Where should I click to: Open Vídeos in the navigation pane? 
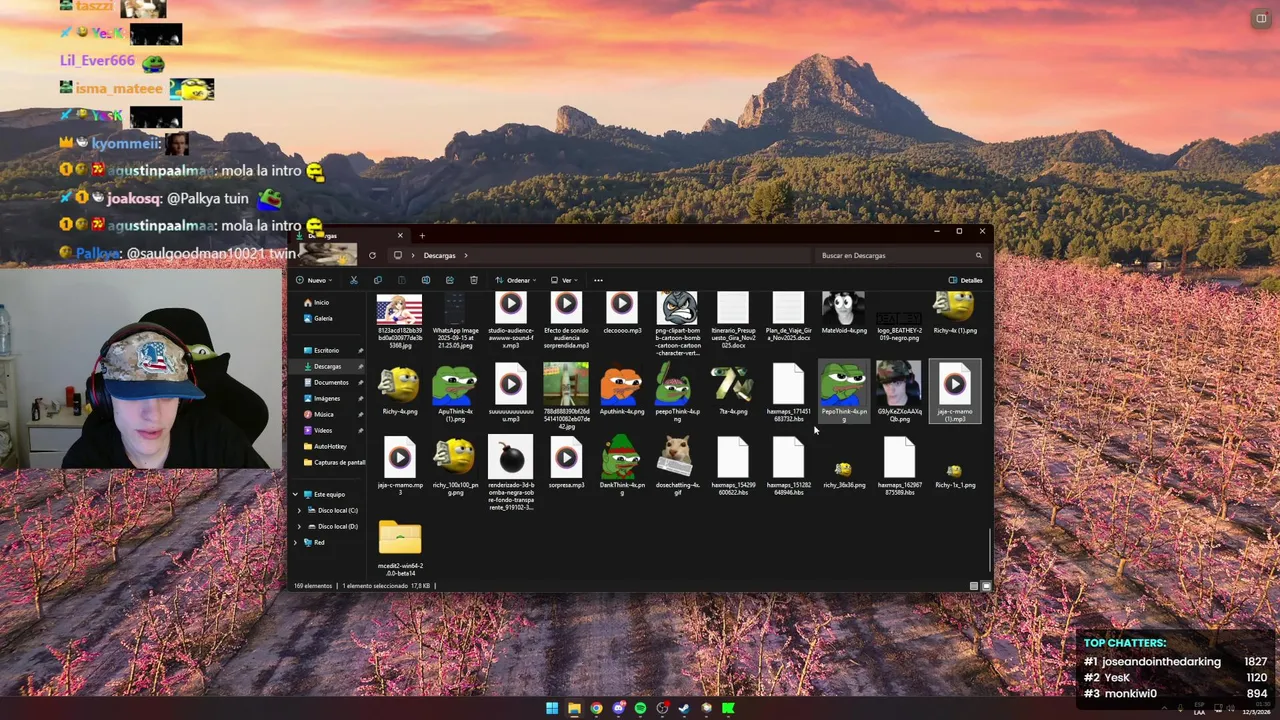click(x=323, y=430)
